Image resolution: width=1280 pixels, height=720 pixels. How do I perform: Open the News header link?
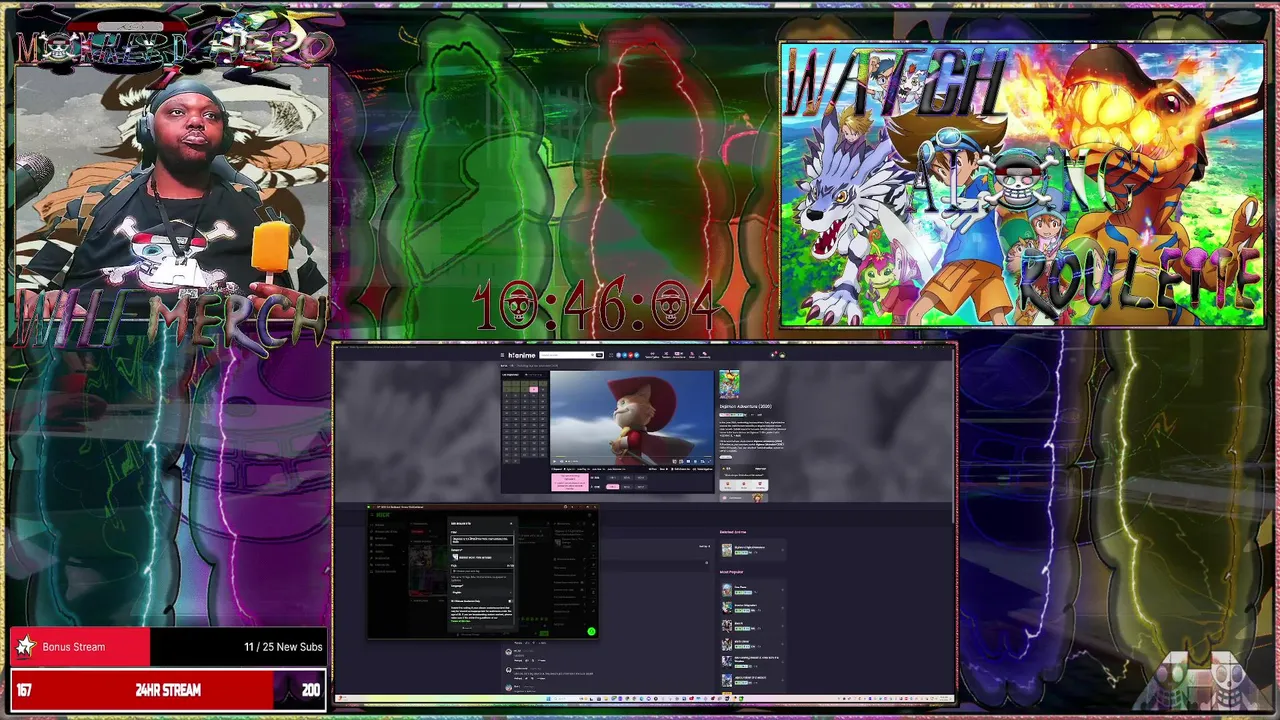pyautogui.click(x=692, y=355)
